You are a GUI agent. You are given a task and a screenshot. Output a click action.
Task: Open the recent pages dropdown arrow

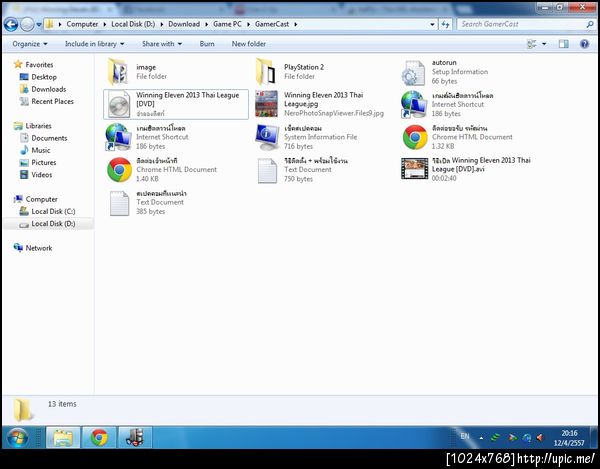pos(39,24)
